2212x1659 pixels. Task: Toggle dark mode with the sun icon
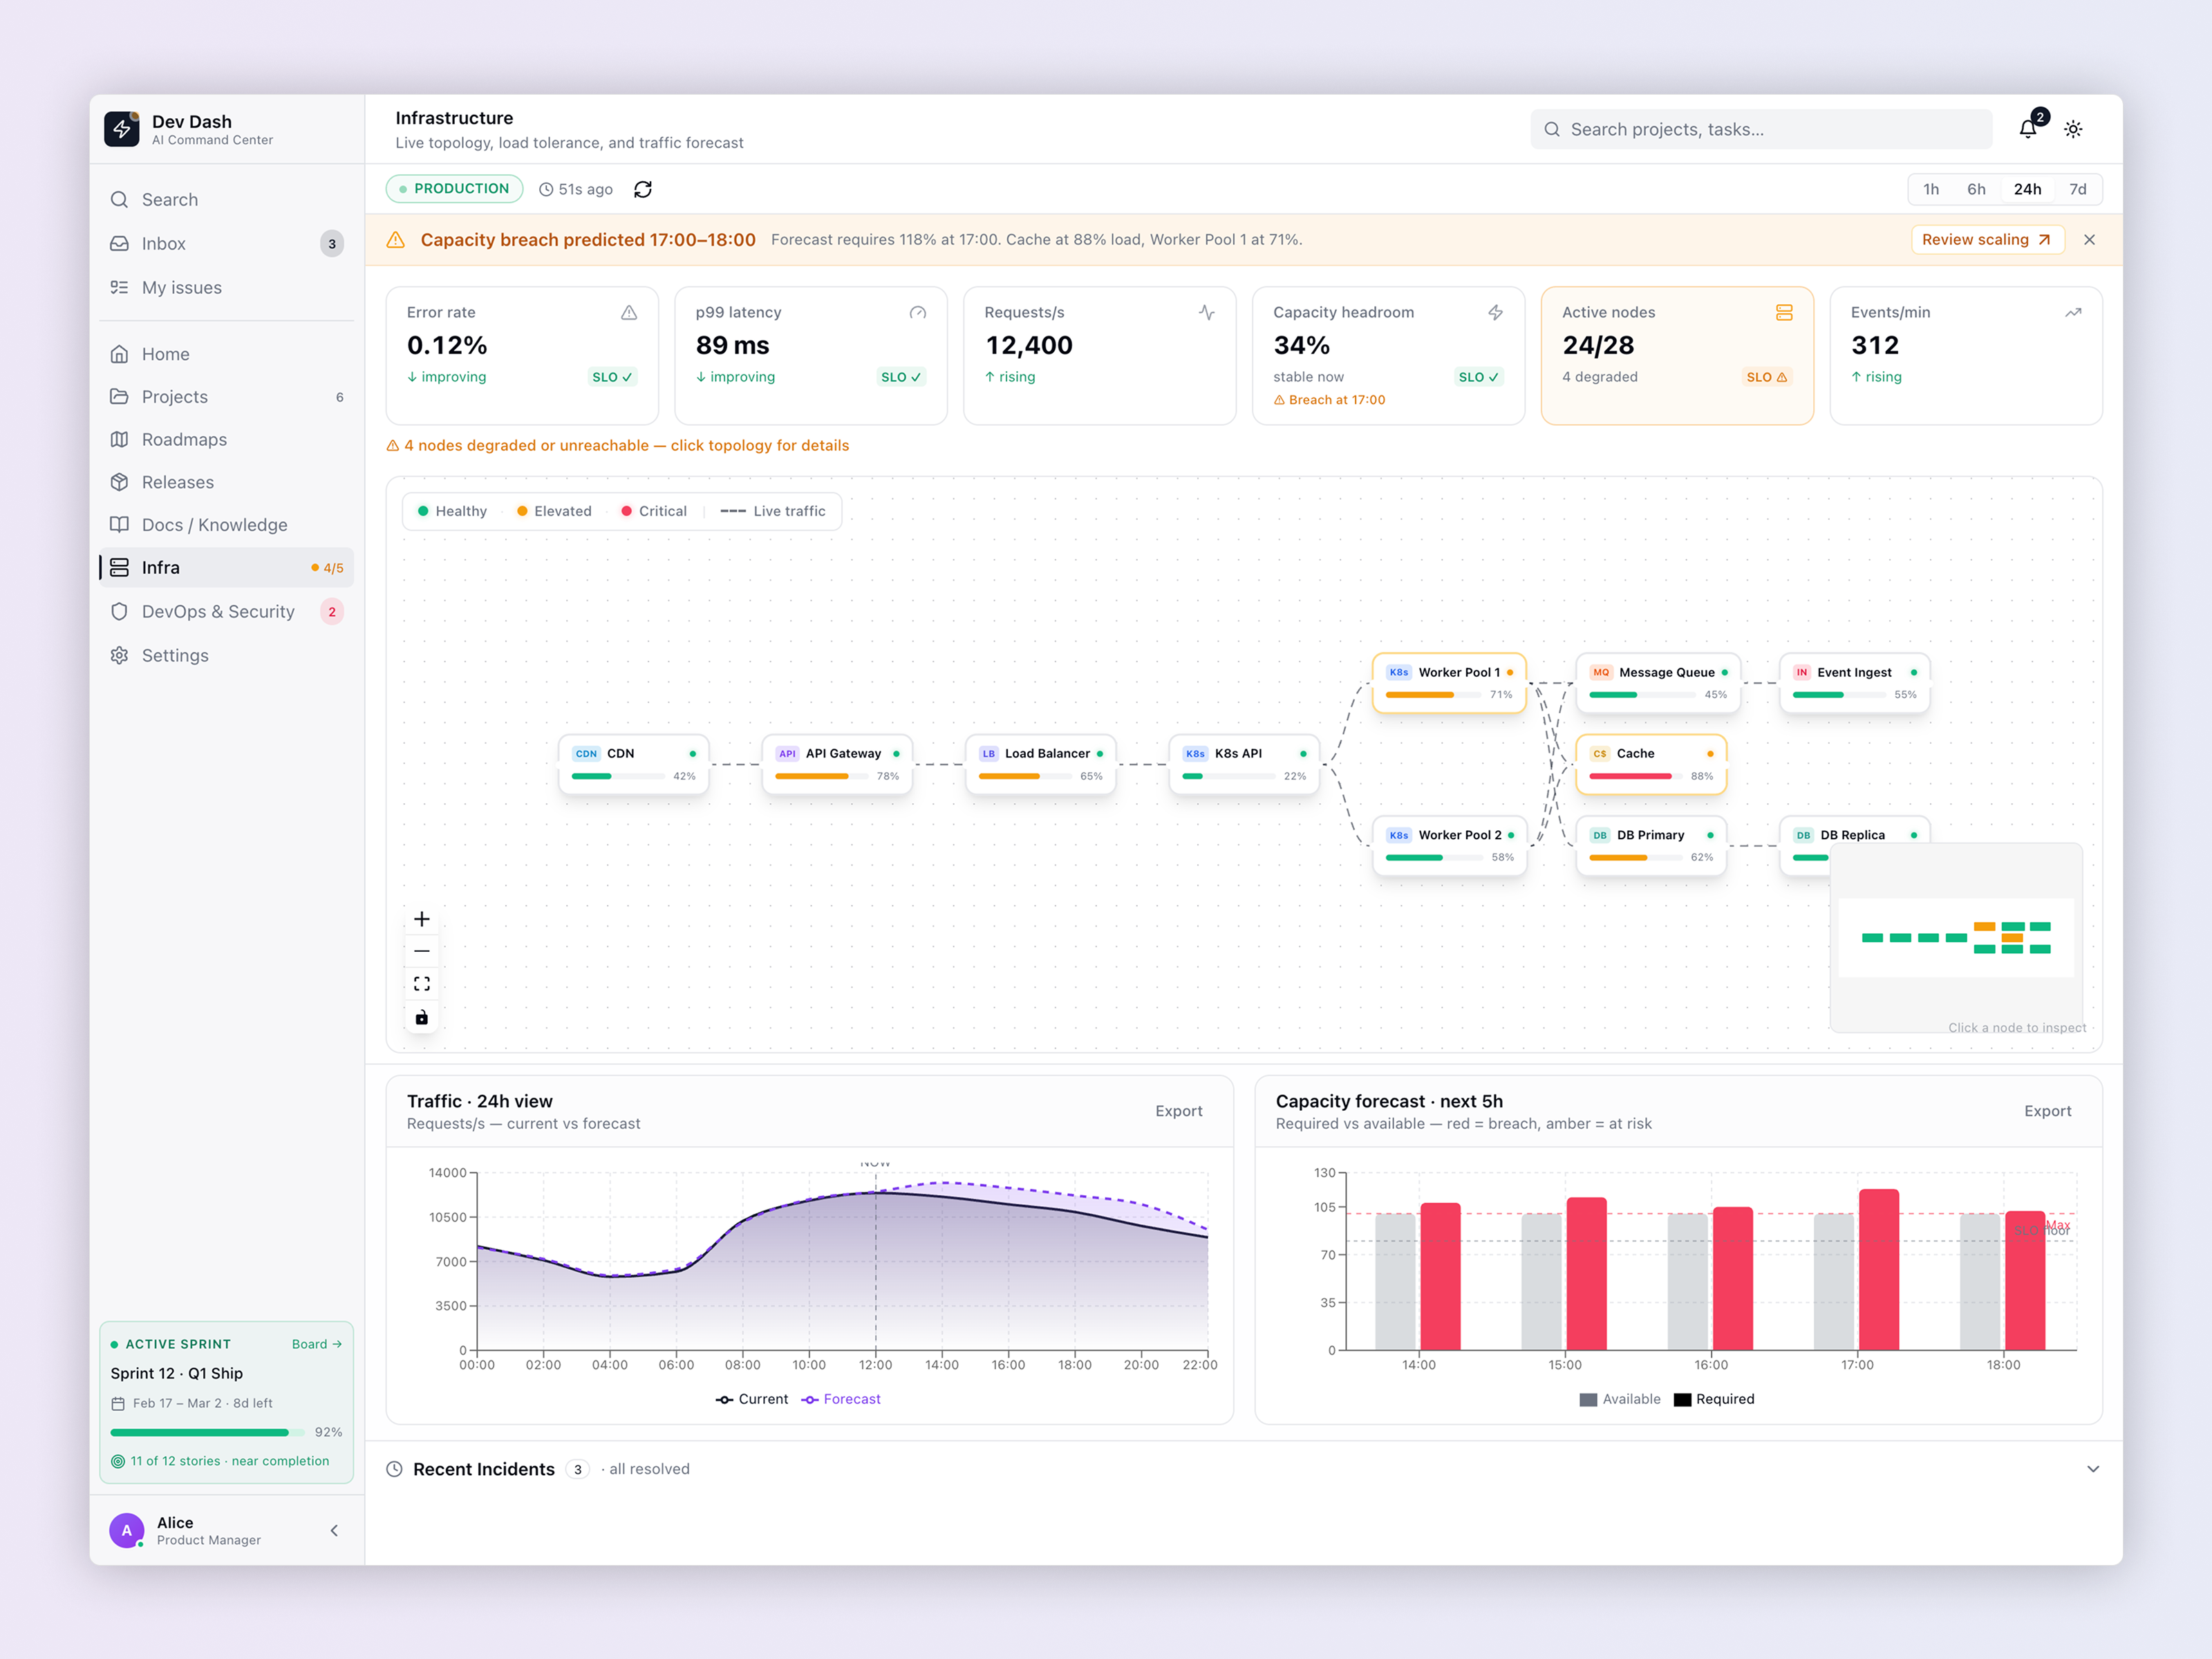(2073, 128)
